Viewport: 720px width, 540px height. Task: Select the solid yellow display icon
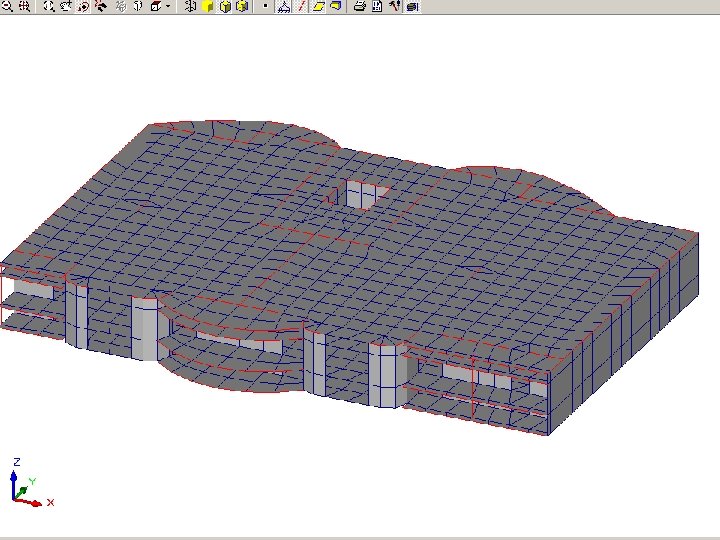pos(208,6)
